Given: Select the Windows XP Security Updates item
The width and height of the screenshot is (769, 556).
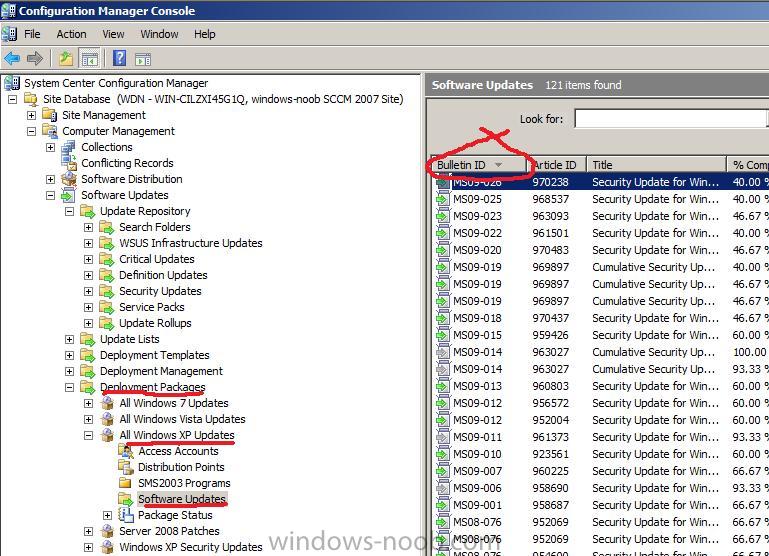Looking at the screenshot, I should point(191,547).
